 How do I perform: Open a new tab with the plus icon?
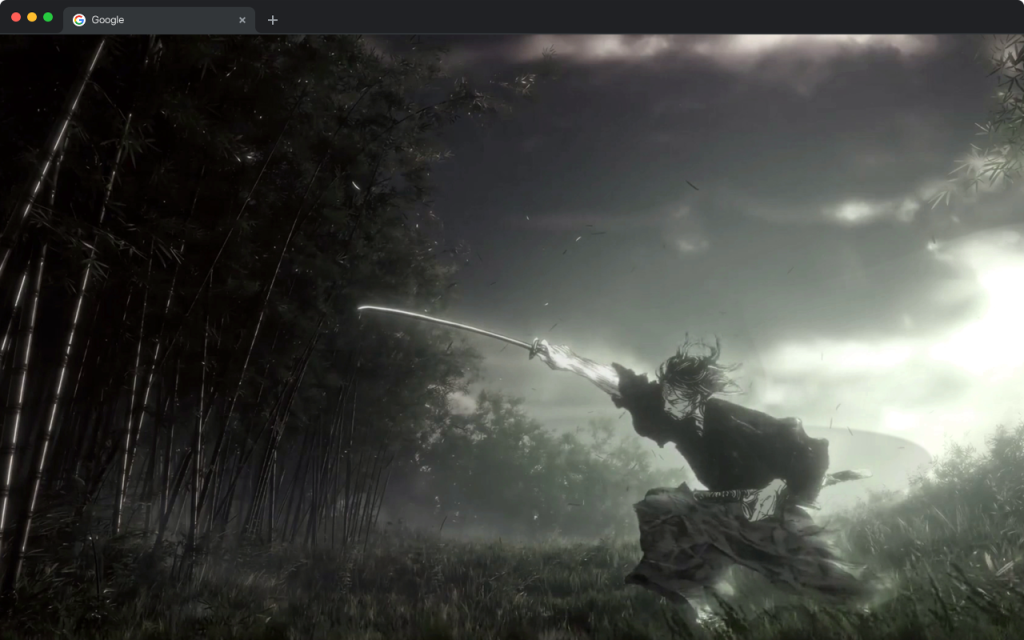[274, 19]
